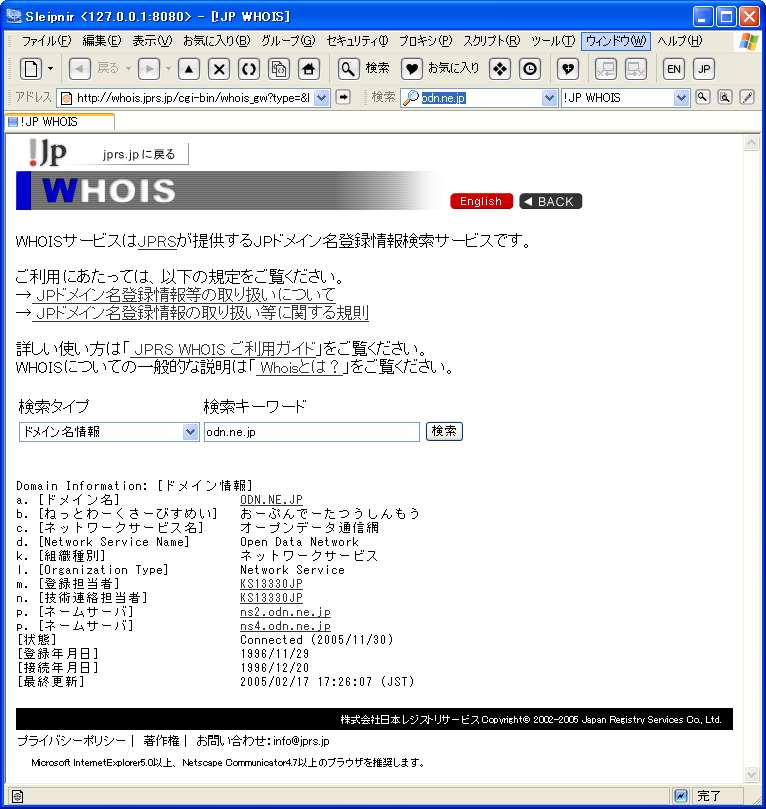Screen dimensions: 766x809
Task: Click the !JP logo
Action: tap(47, 153)
